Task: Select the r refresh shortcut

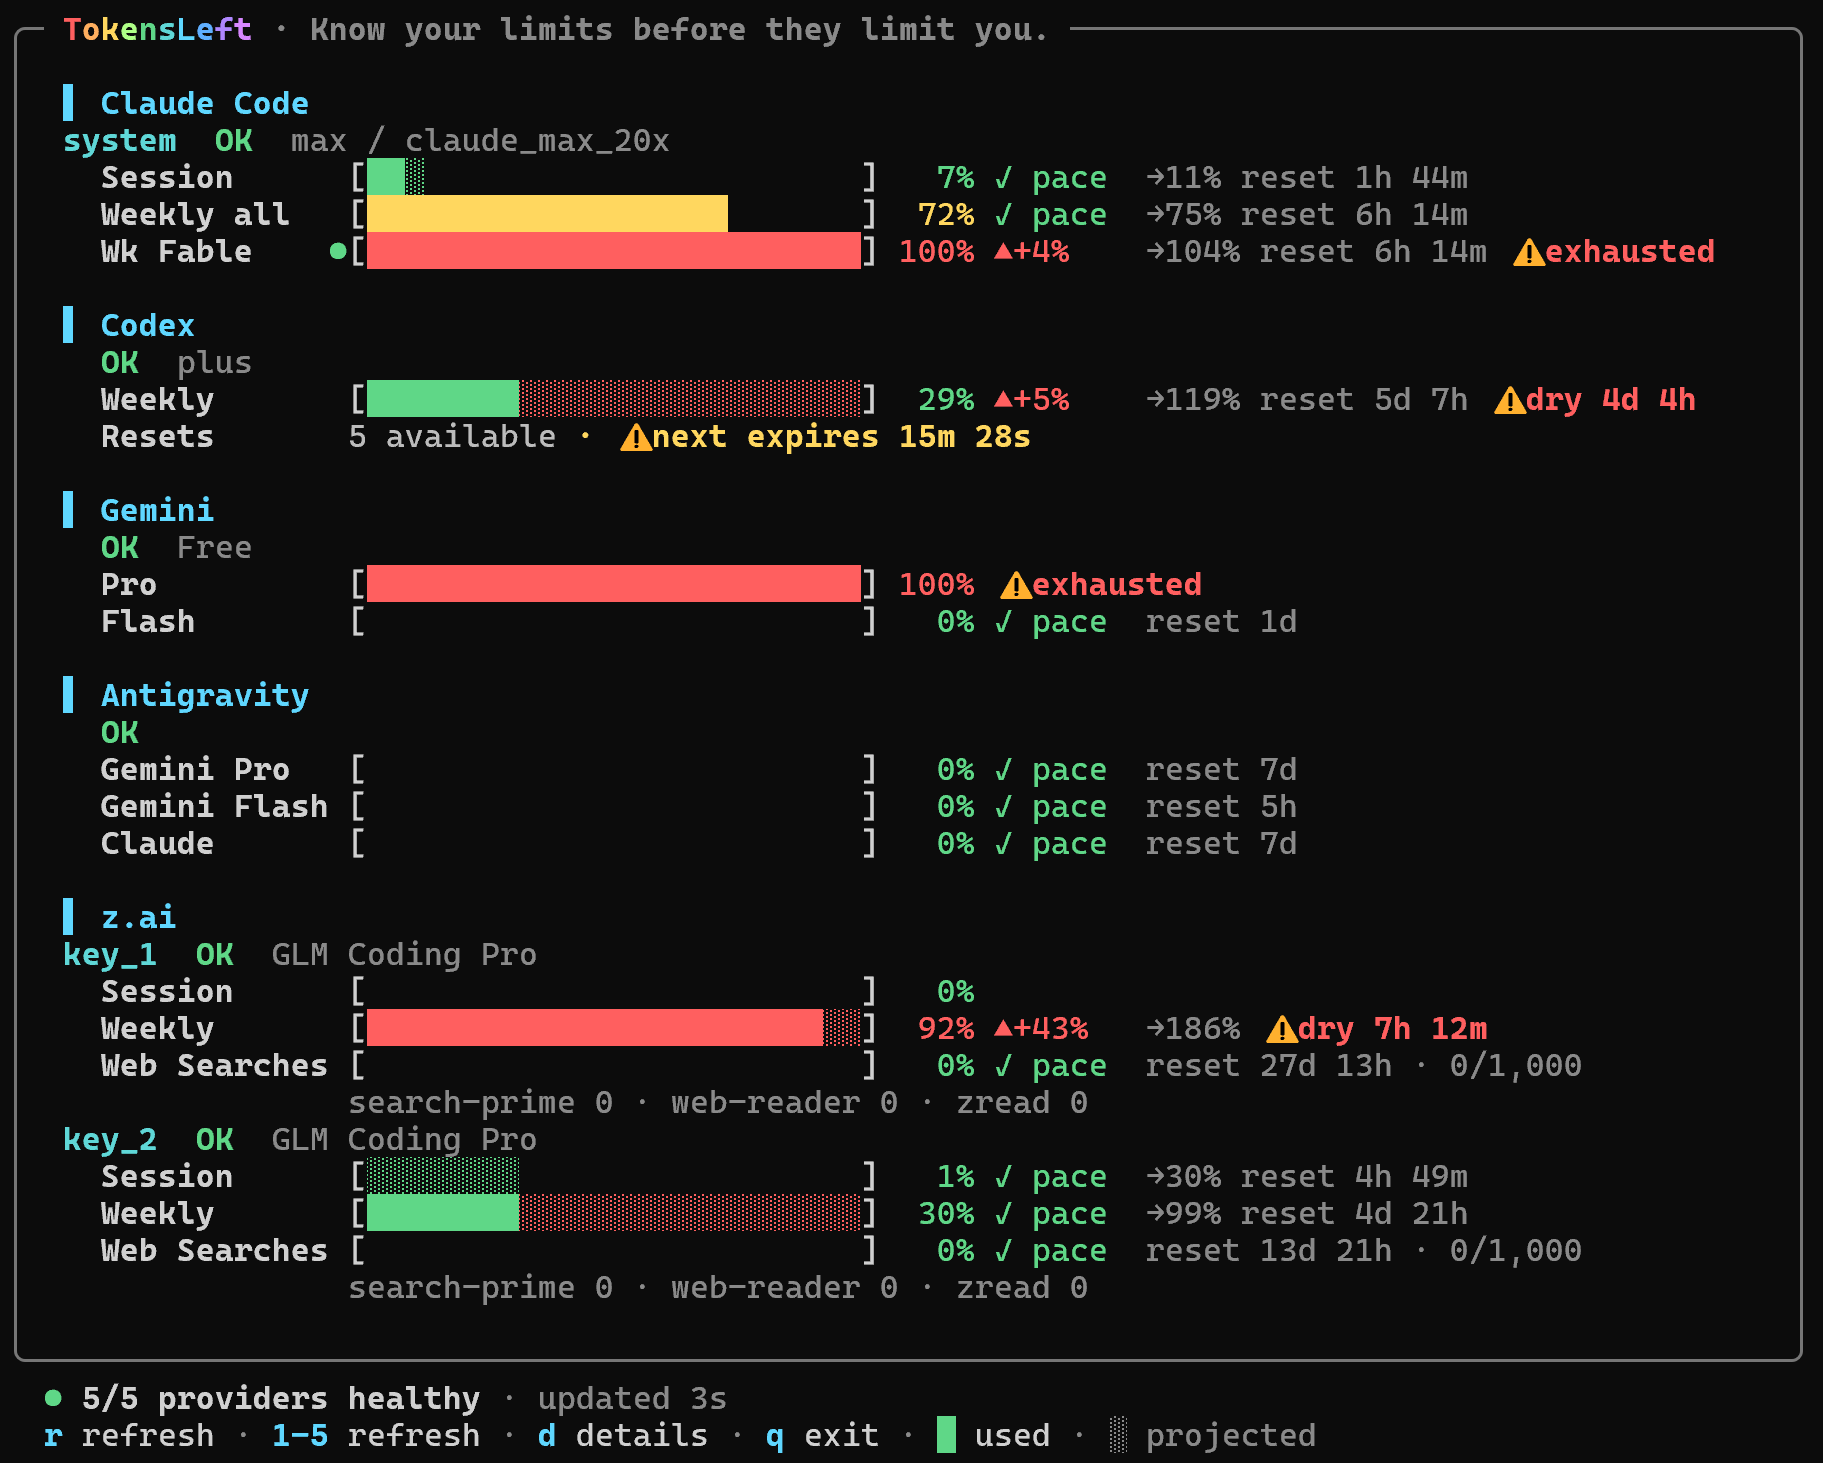Action: point(129,1436)
